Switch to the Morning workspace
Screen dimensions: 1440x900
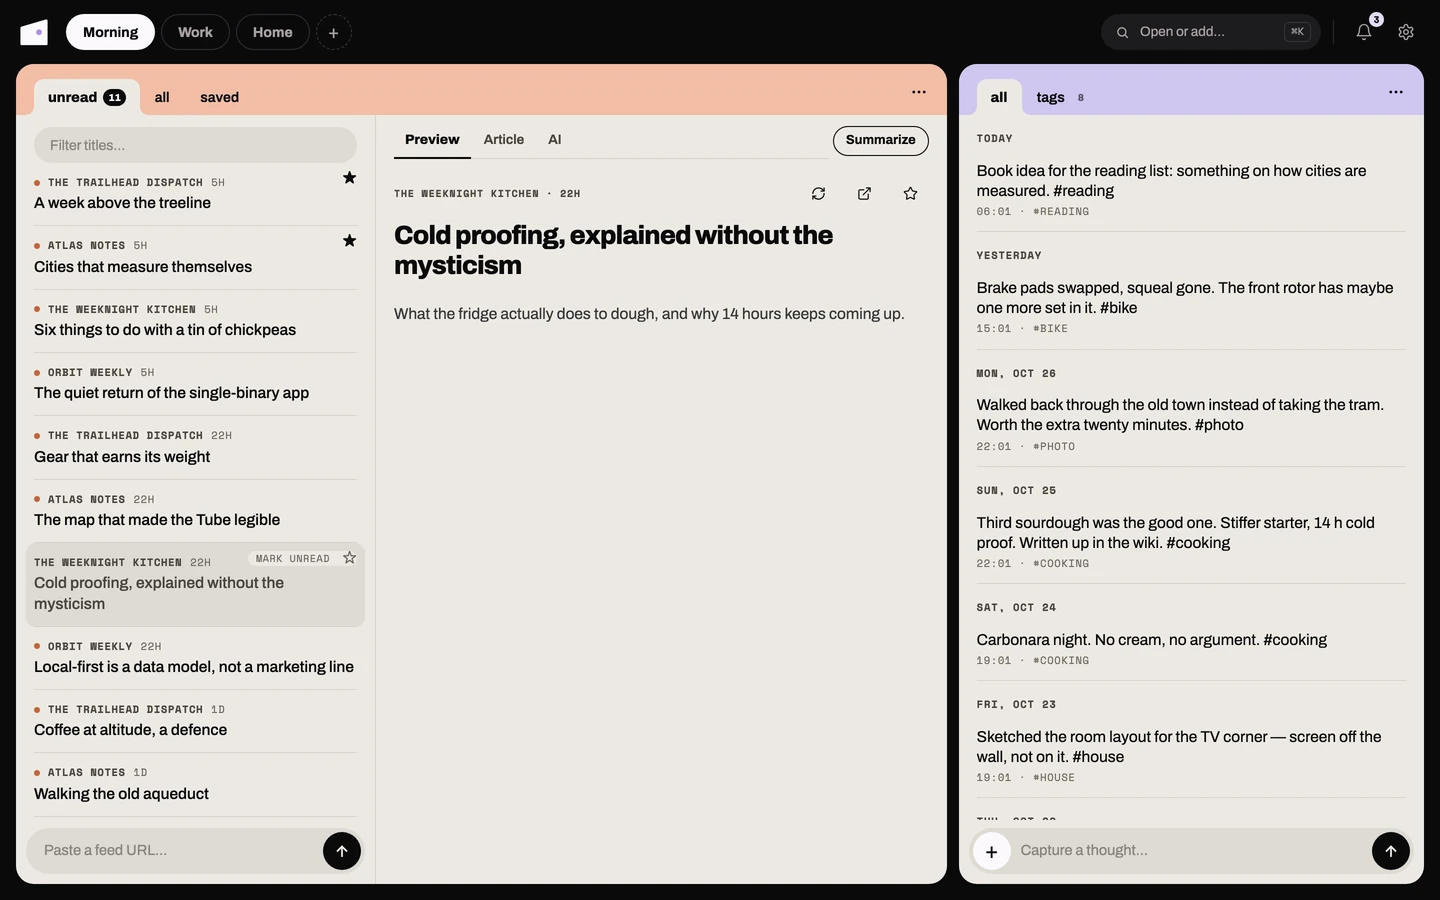tap(111, 32)
